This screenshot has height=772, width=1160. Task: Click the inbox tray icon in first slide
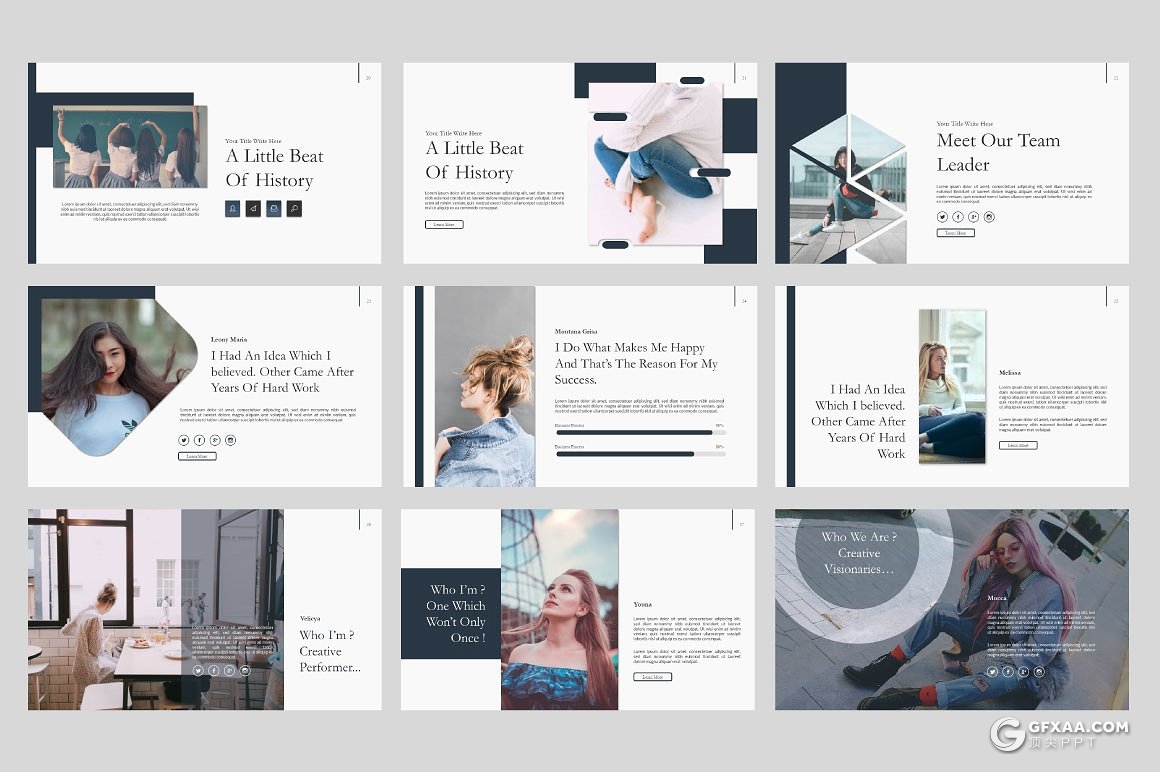point(274,209)
